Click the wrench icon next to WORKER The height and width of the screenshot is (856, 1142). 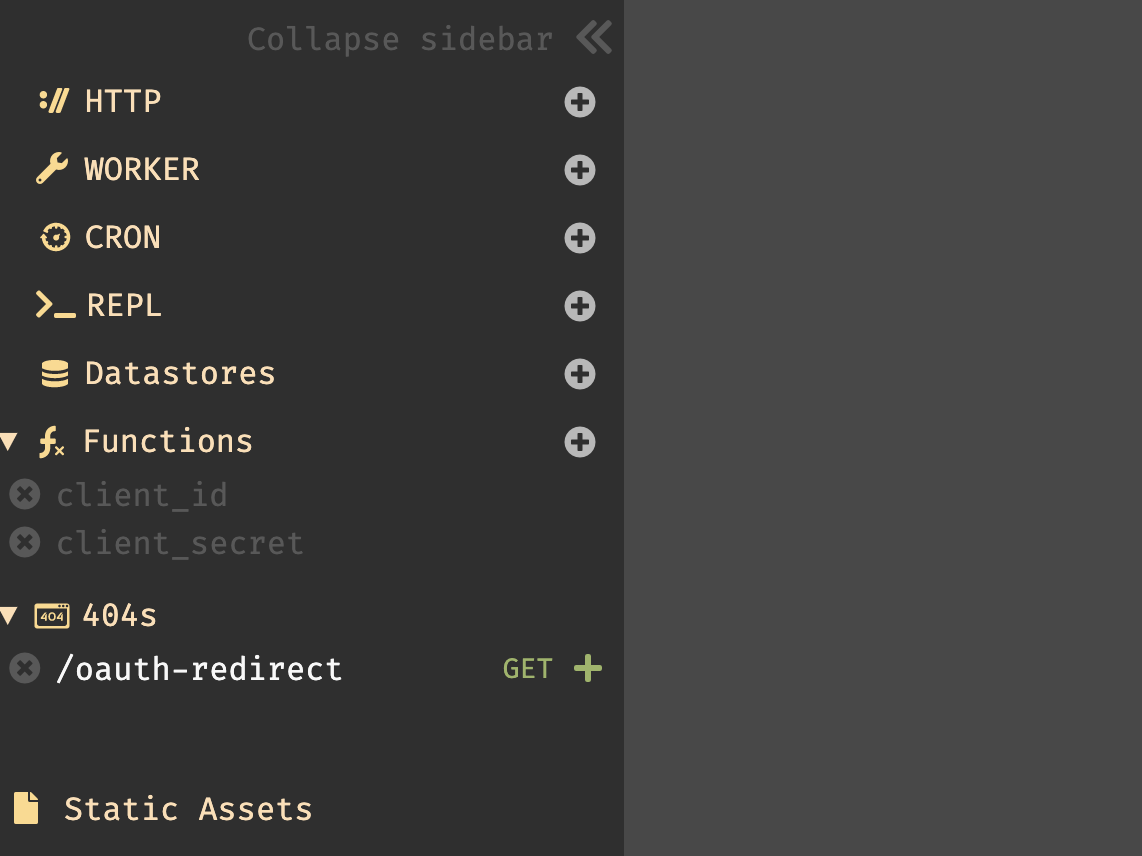[x=52, y=169]
